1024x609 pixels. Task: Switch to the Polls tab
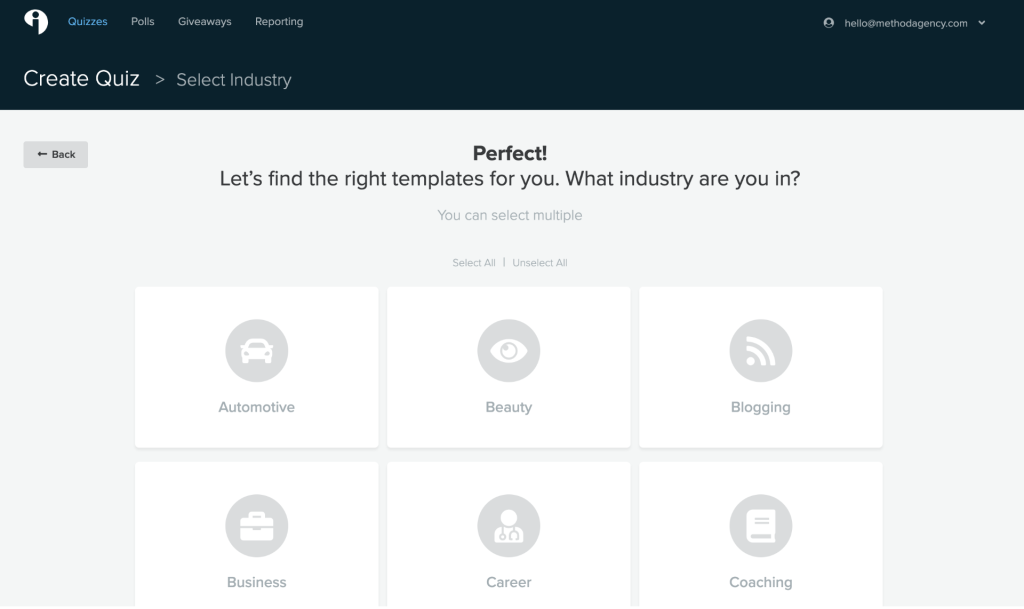tap(143, 22)
